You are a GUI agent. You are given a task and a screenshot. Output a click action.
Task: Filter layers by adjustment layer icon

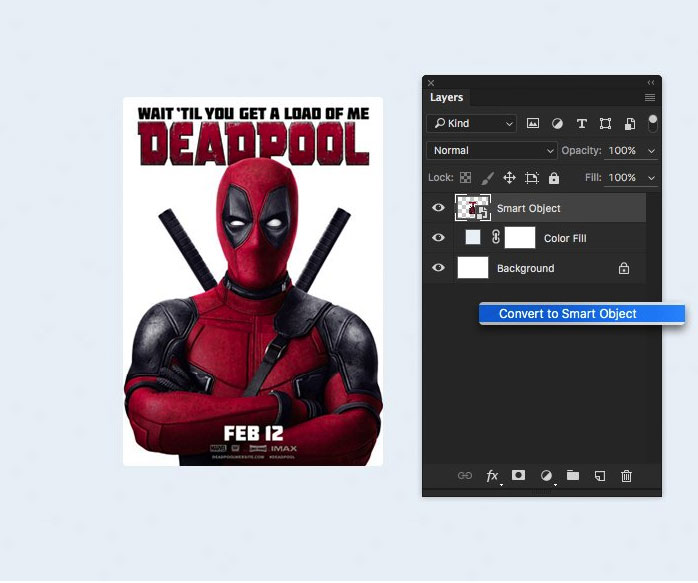point(557,123)
